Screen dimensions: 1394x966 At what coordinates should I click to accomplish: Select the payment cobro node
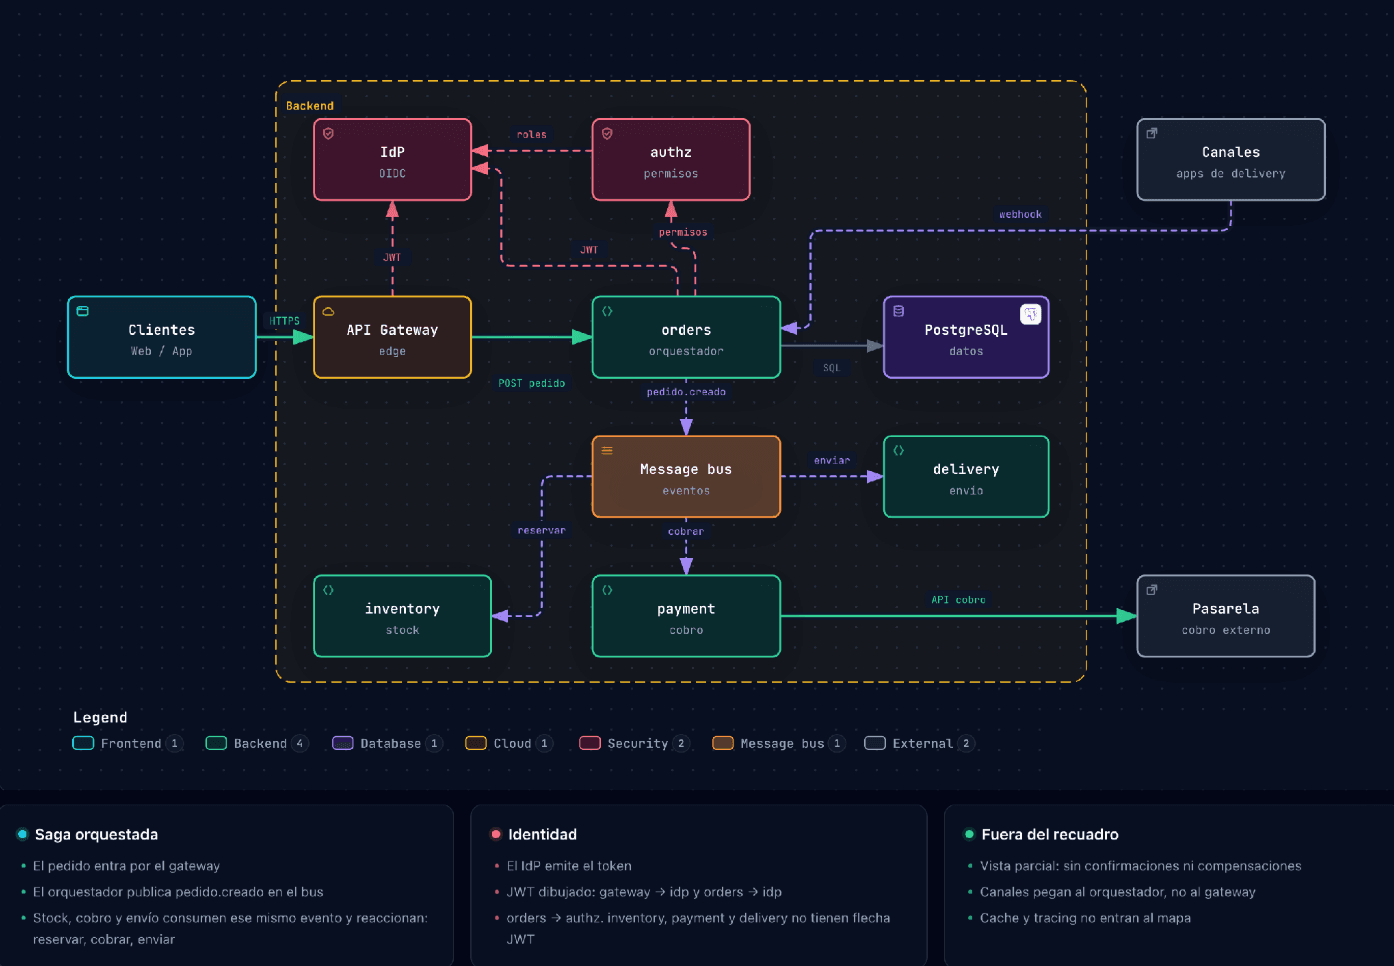[x=686, y=616]
